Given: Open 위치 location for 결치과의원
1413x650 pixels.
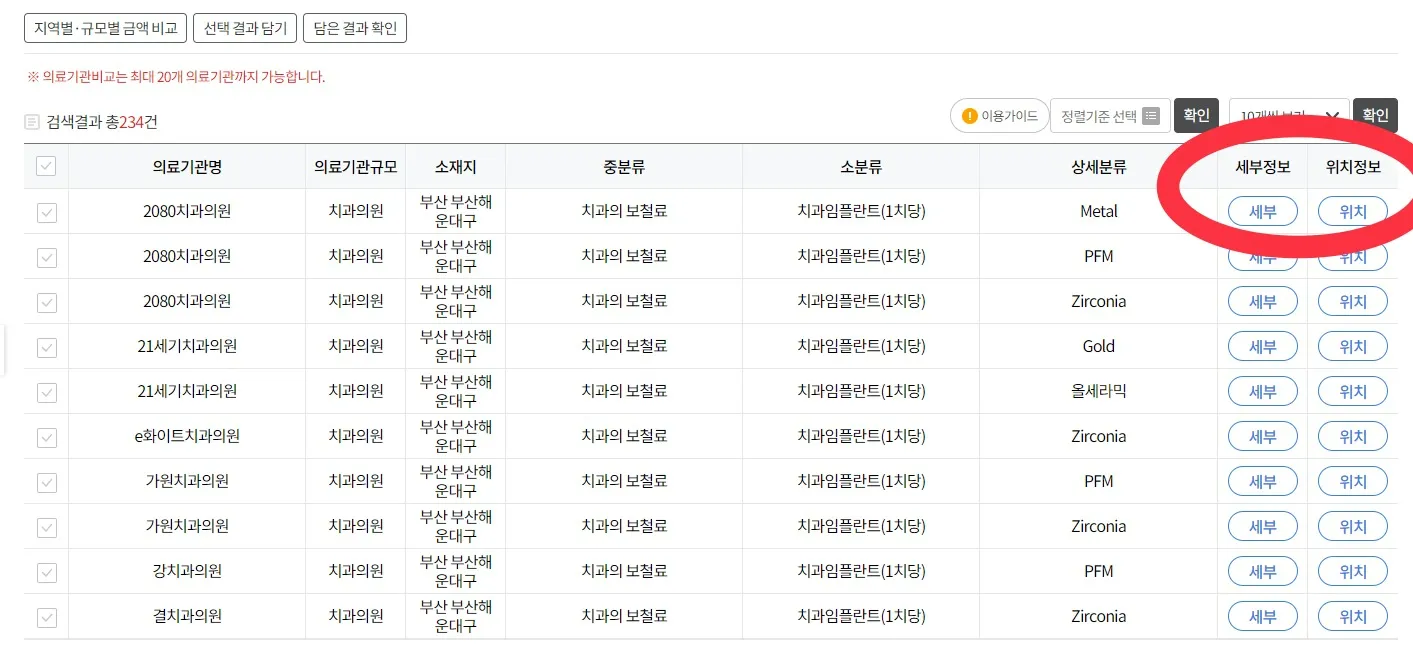Looking at the screenshot, I should (x=1353, y=616).
